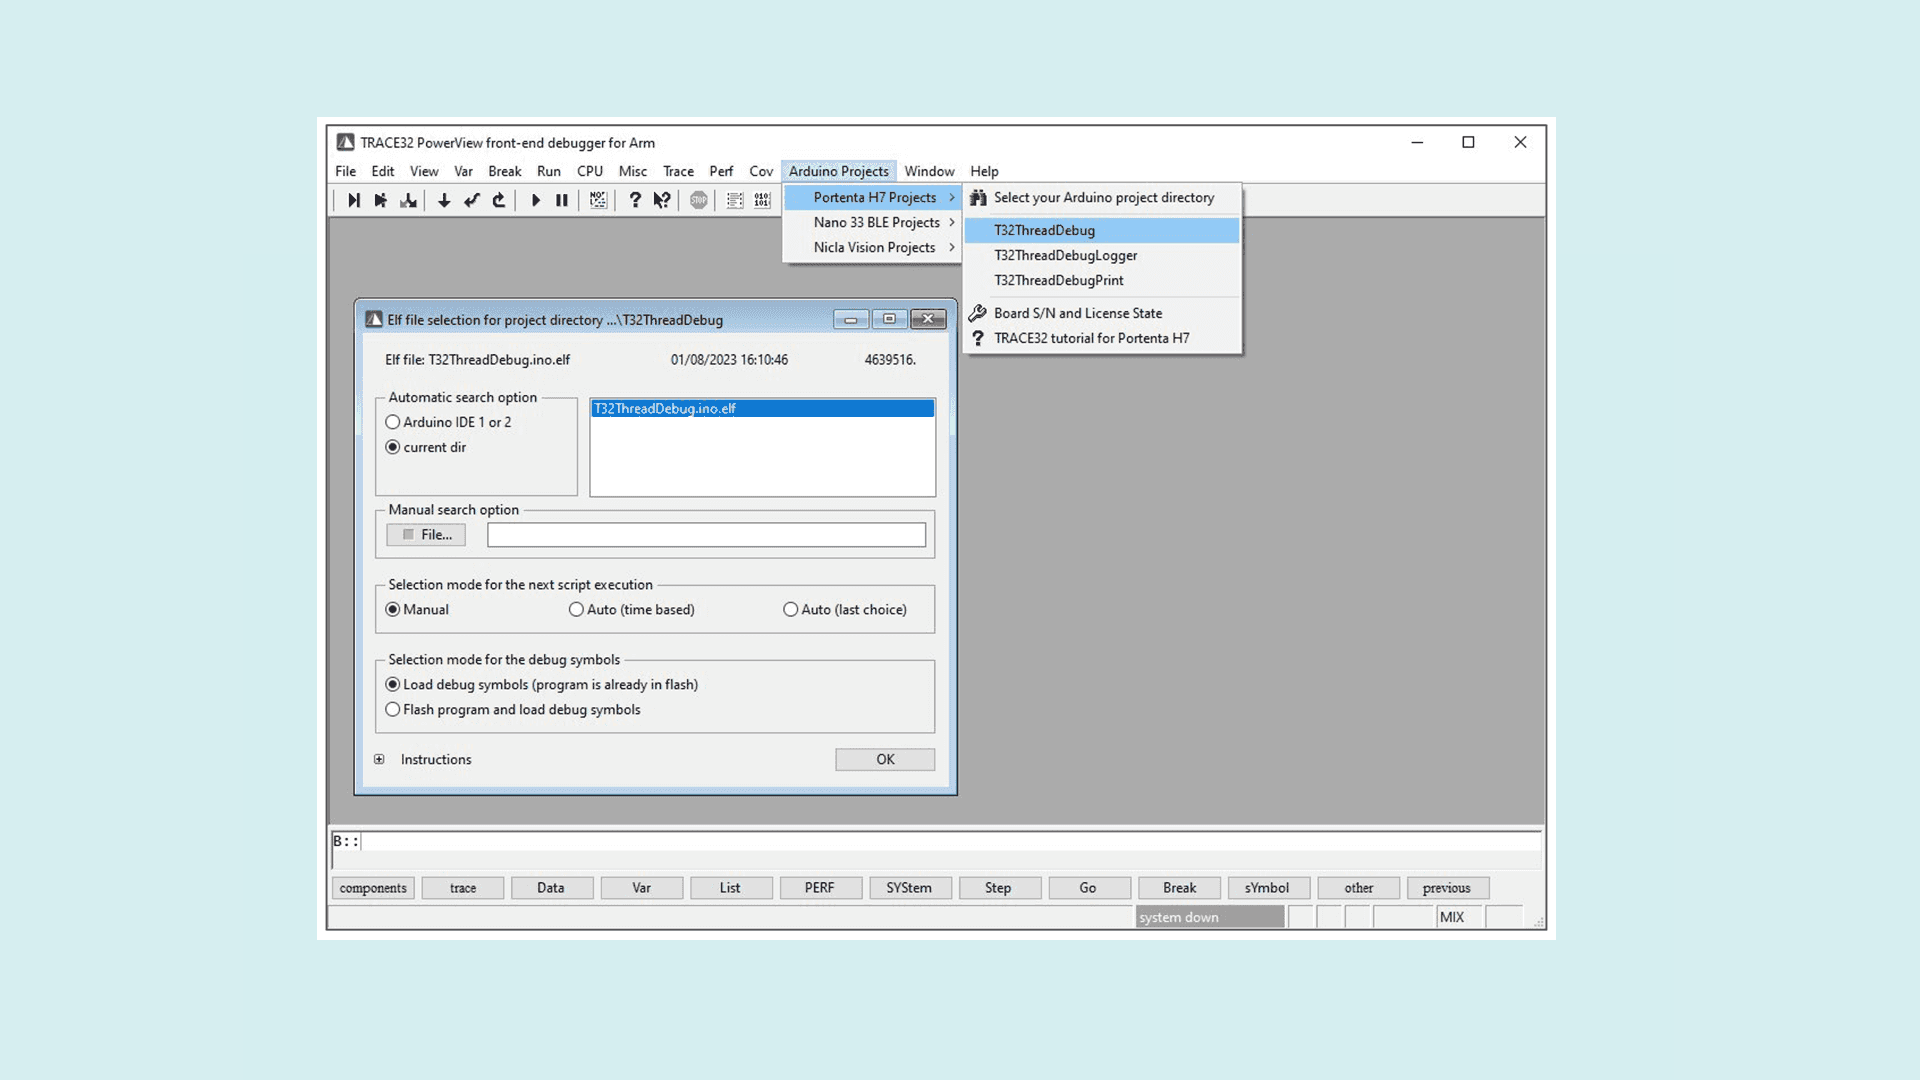Image resolution: width=1920 pixels, height=1080 pixels.
Task: Select the Arduino IDE 1 or 2 radio button
Action: (x=393, y=422)
